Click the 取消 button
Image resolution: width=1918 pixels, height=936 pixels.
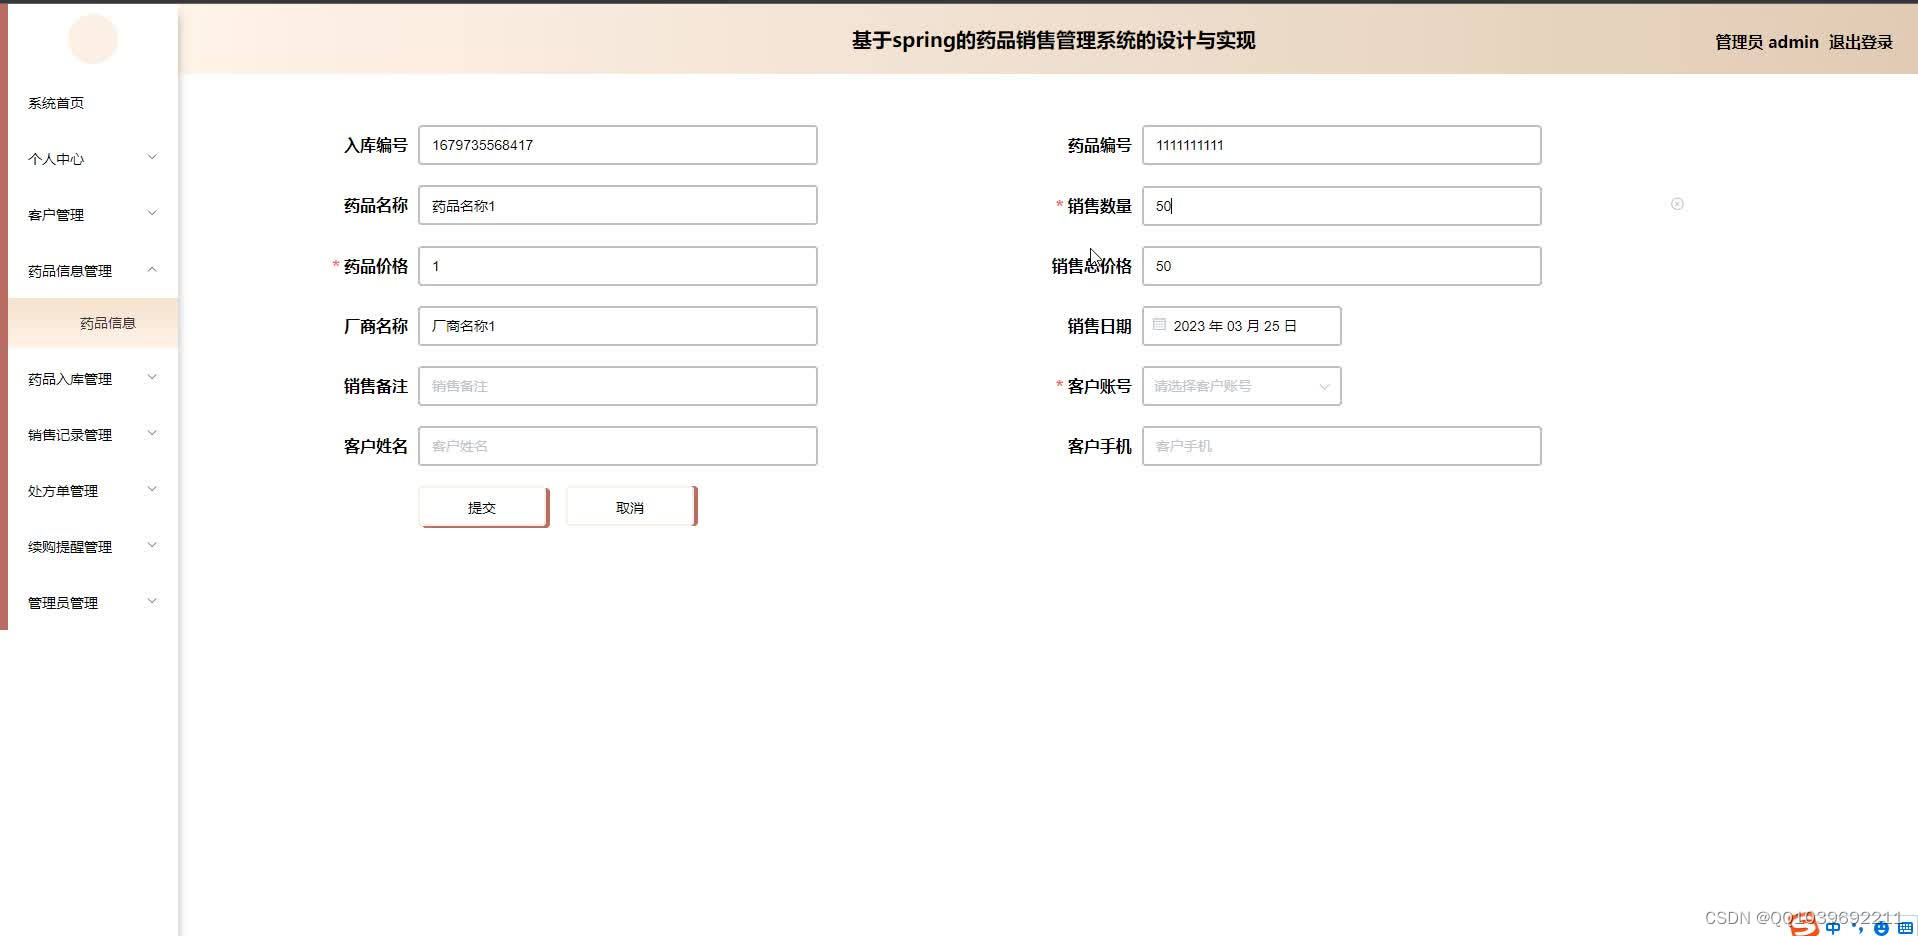(632, 507)
